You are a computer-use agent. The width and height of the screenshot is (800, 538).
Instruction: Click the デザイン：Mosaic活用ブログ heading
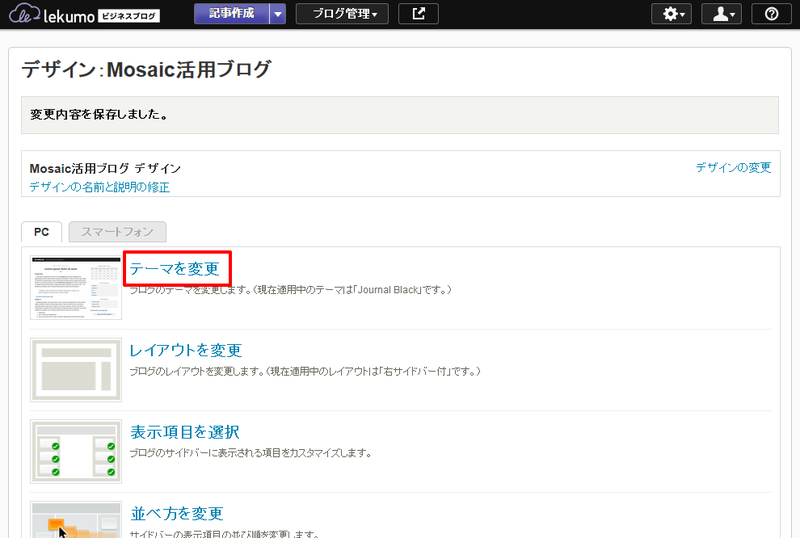[x=146, y=69]
